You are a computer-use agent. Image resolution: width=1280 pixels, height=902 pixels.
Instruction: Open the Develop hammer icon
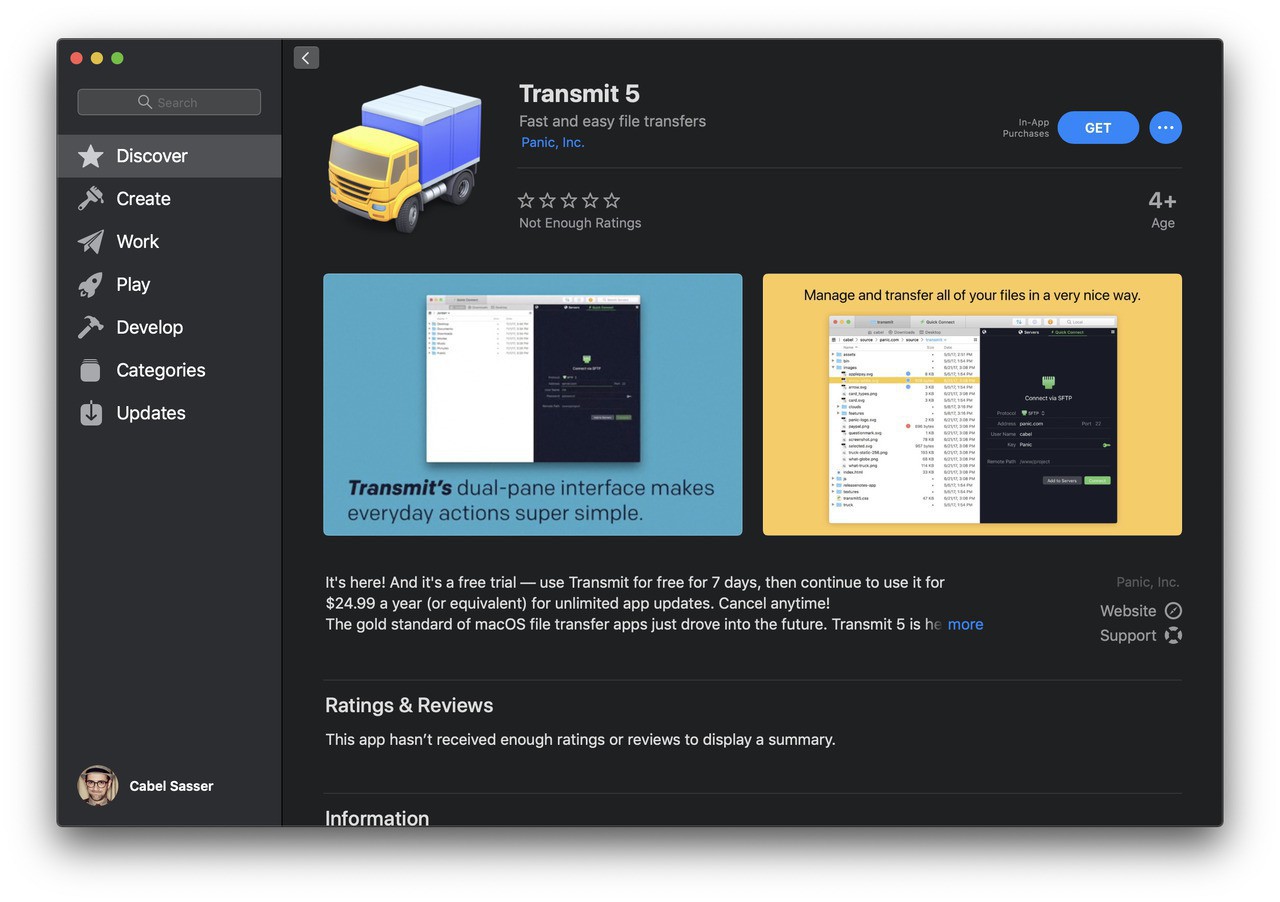[x=91, y=327]
